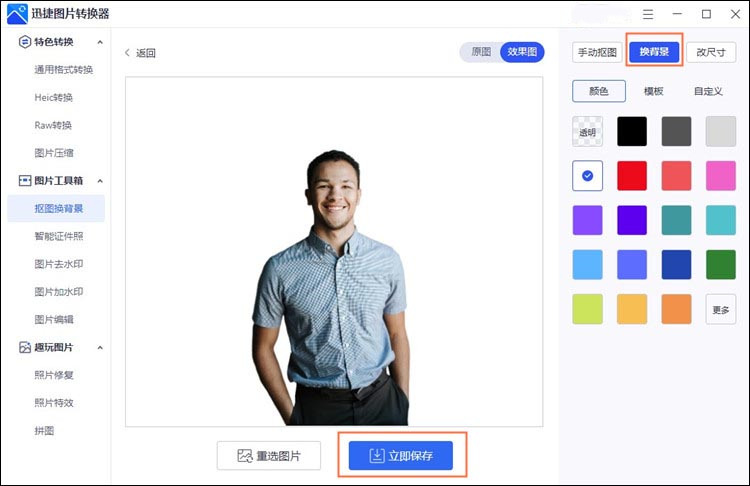This screenshot has width=750, height=486.
Task: Open 更多 for more colors
Action: pos(721,309)
